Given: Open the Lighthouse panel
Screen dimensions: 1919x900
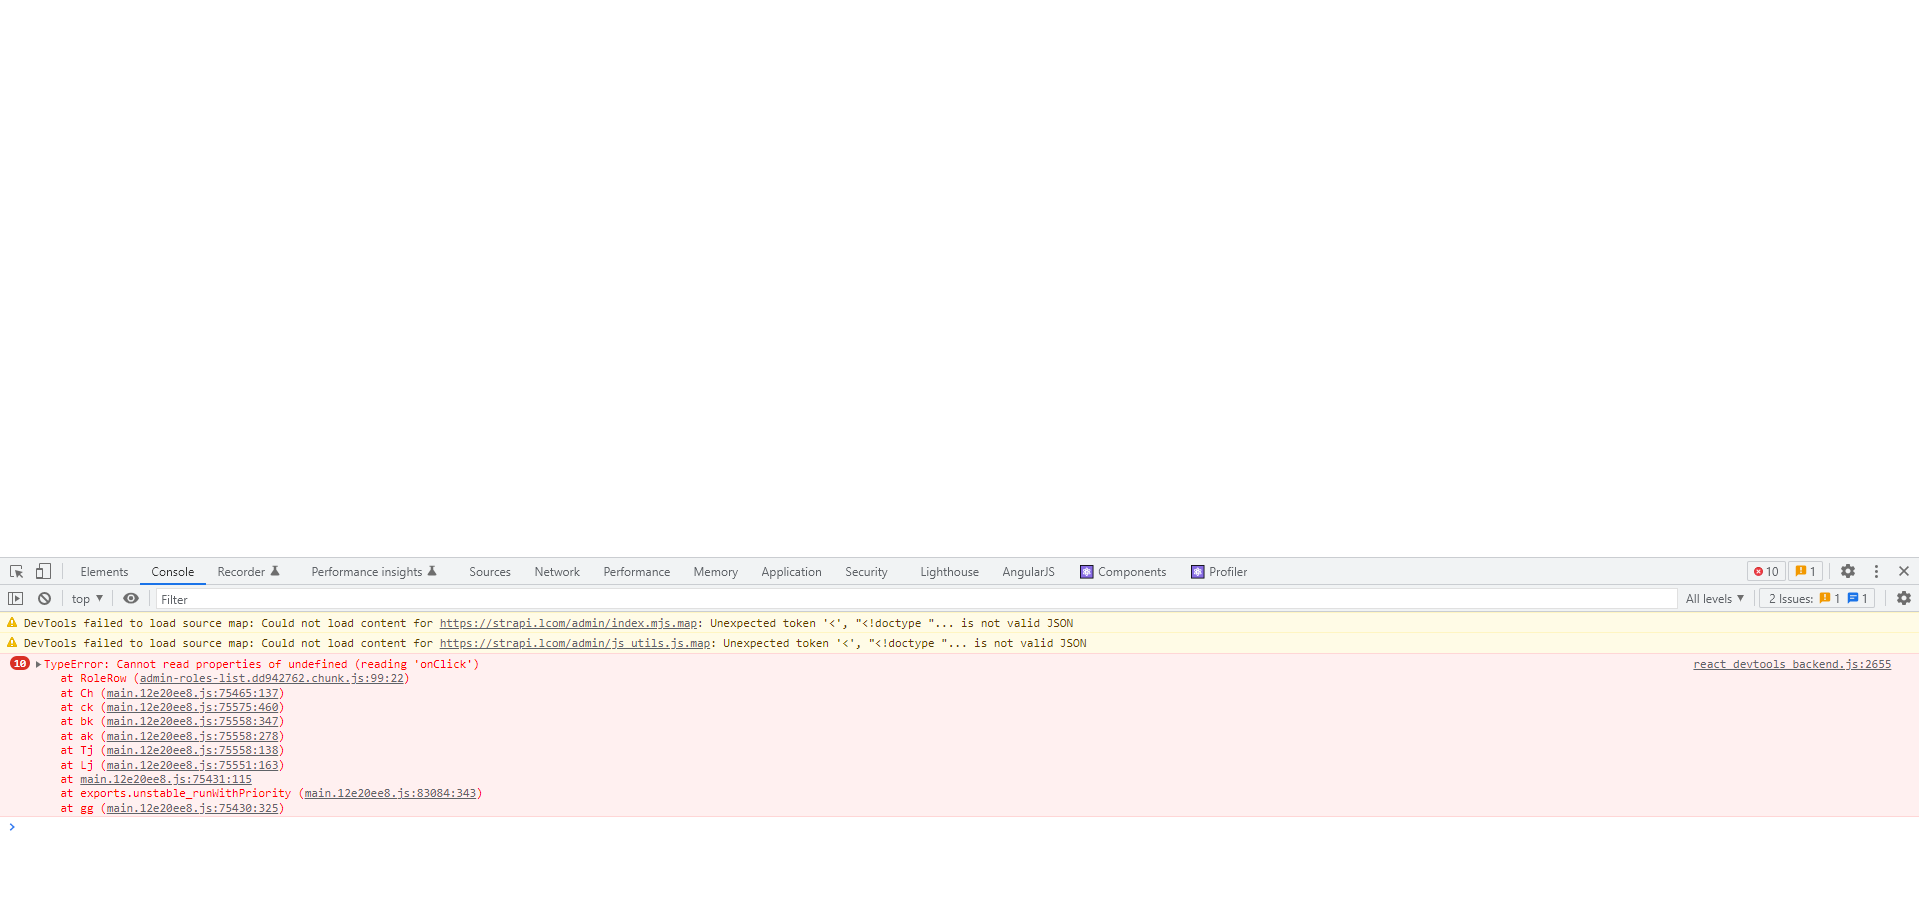Looking at the screenshot, I should 948,571.
